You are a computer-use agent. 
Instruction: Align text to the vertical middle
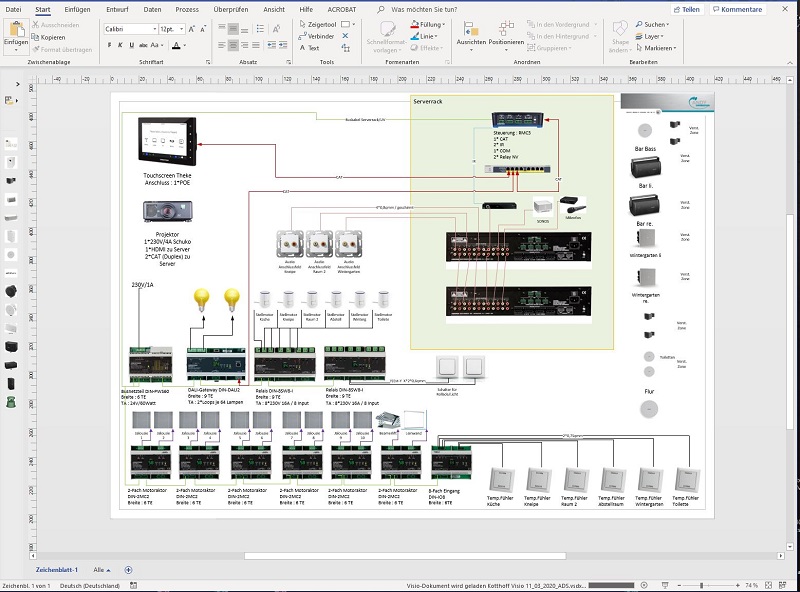coord(233,29)
